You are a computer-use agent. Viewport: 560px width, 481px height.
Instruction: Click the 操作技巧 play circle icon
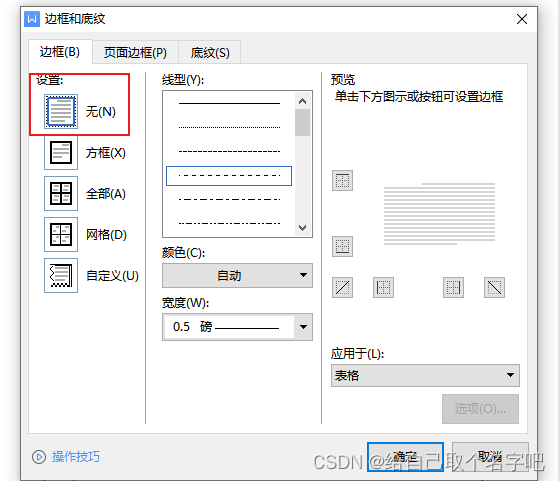39,457
